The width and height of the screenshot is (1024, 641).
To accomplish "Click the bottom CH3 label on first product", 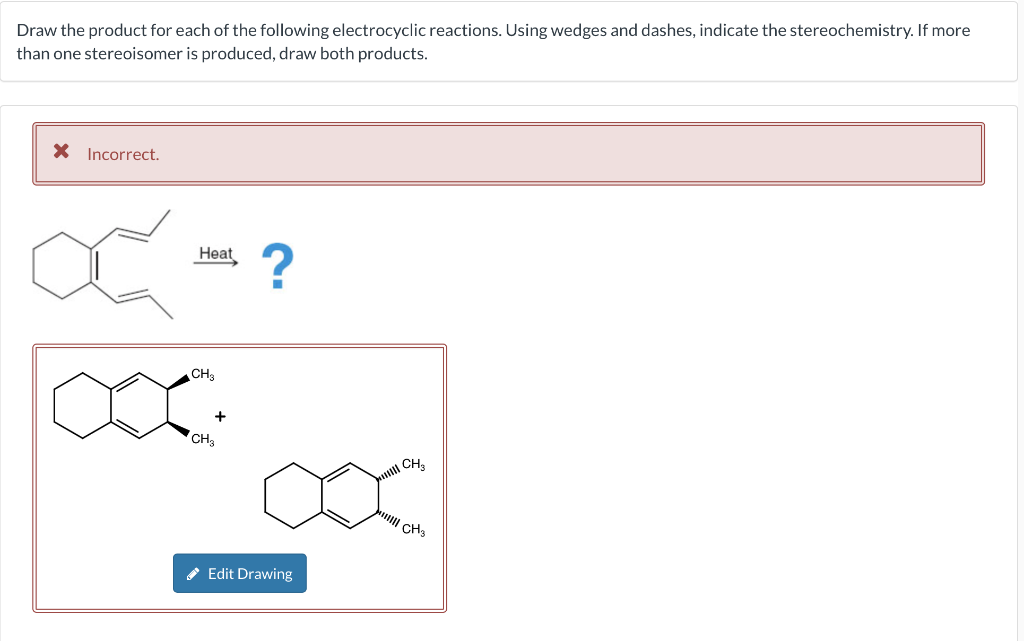I will (x=201, y=438).
